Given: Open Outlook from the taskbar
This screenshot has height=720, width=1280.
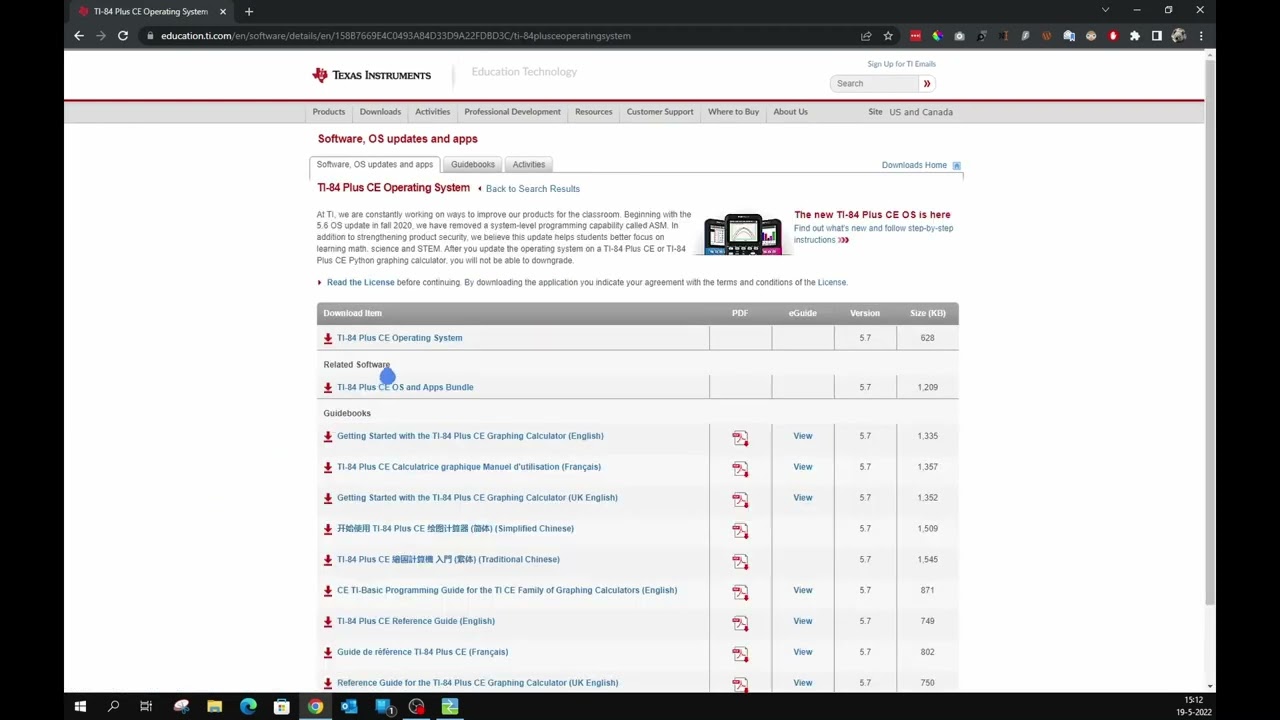Looking at the screenshot, I should pos(349,706).
